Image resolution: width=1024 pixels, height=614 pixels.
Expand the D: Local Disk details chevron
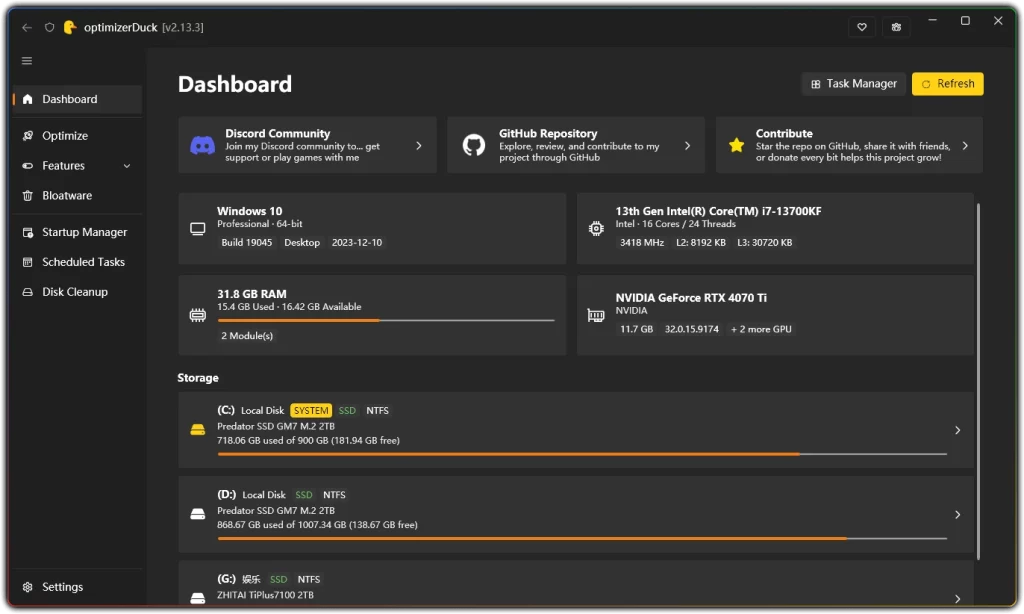point(957,515)
